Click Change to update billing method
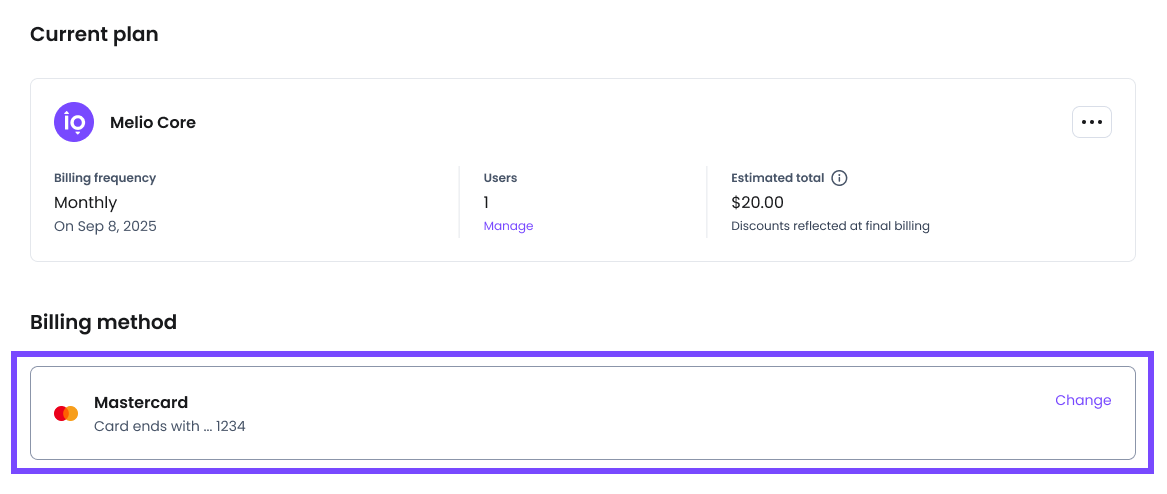 1083,400
